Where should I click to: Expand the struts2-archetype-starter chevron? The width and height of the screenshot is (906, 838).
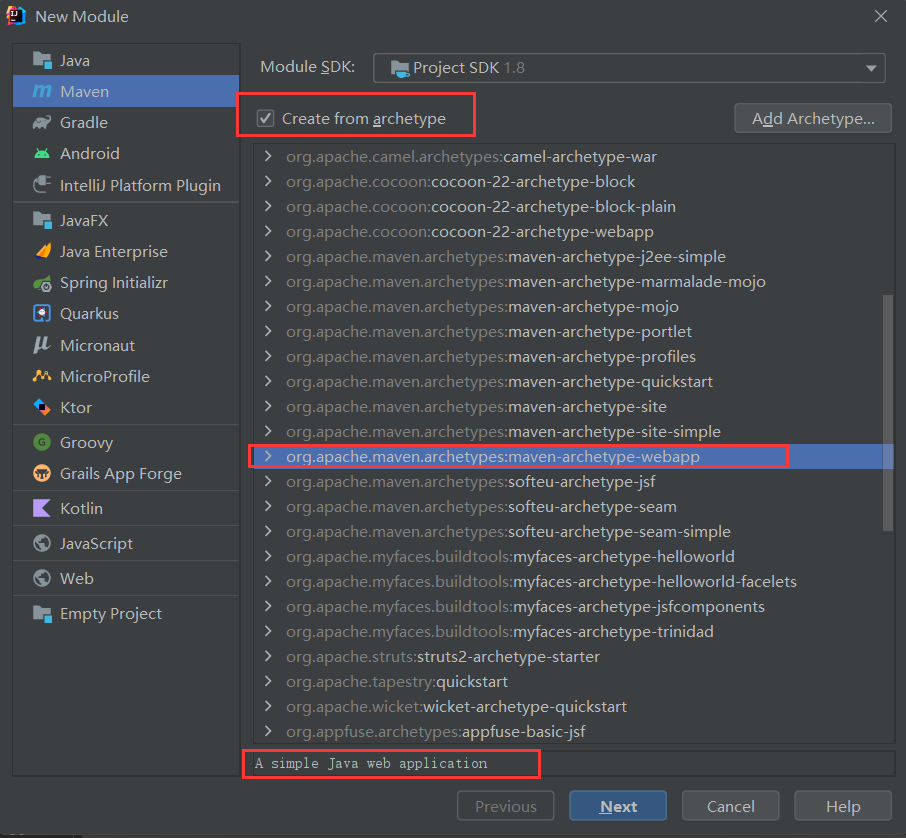[268, 656]
